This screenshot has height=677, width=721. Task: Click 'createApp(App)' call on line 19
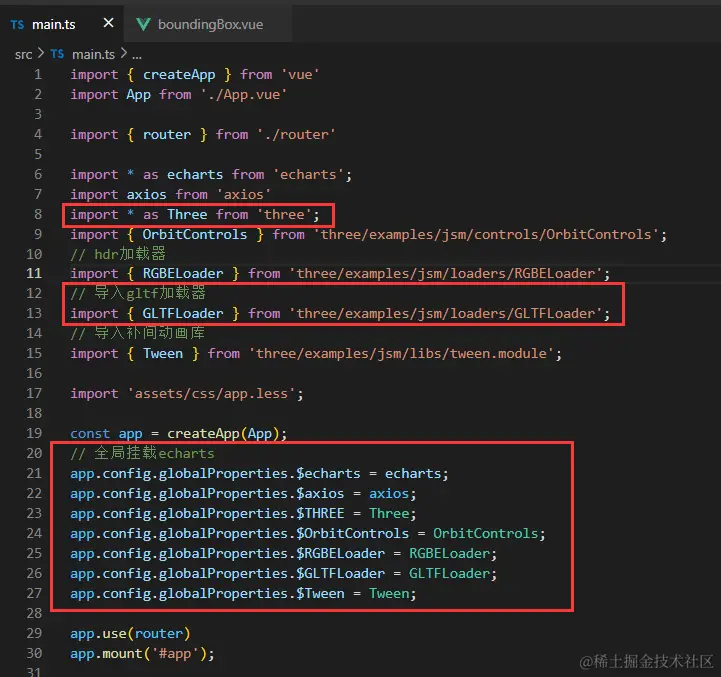(223, 434)
